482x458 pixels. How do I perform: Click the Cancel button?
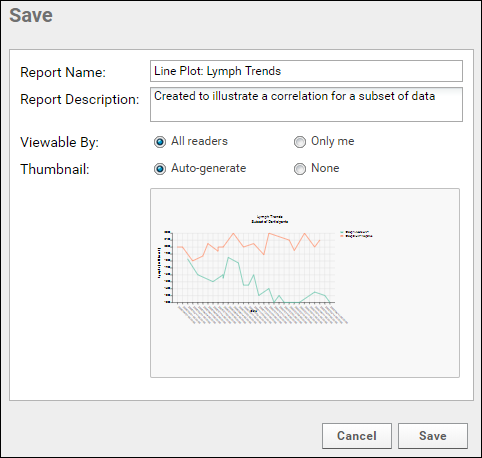tap(357, 436)
